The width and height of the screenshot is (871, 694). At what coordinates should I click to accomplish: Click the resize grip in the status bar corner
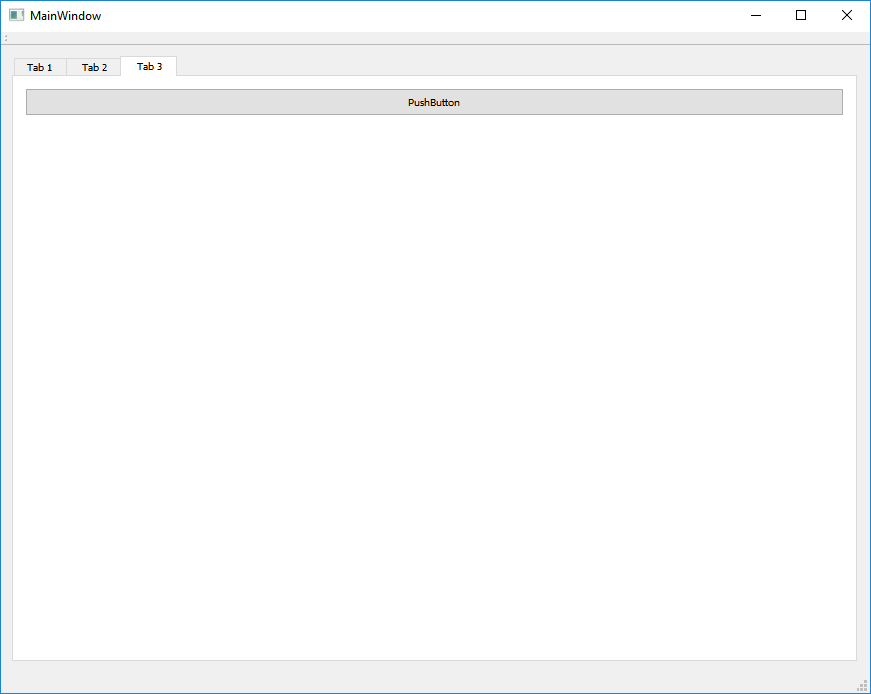coord(861,685)
